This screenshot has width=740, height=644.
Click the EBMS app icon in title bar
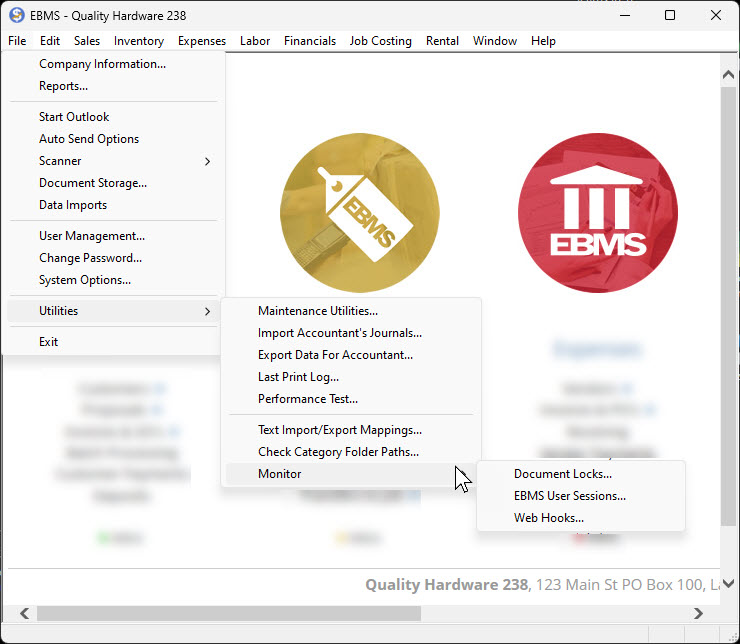click(16, 15)
